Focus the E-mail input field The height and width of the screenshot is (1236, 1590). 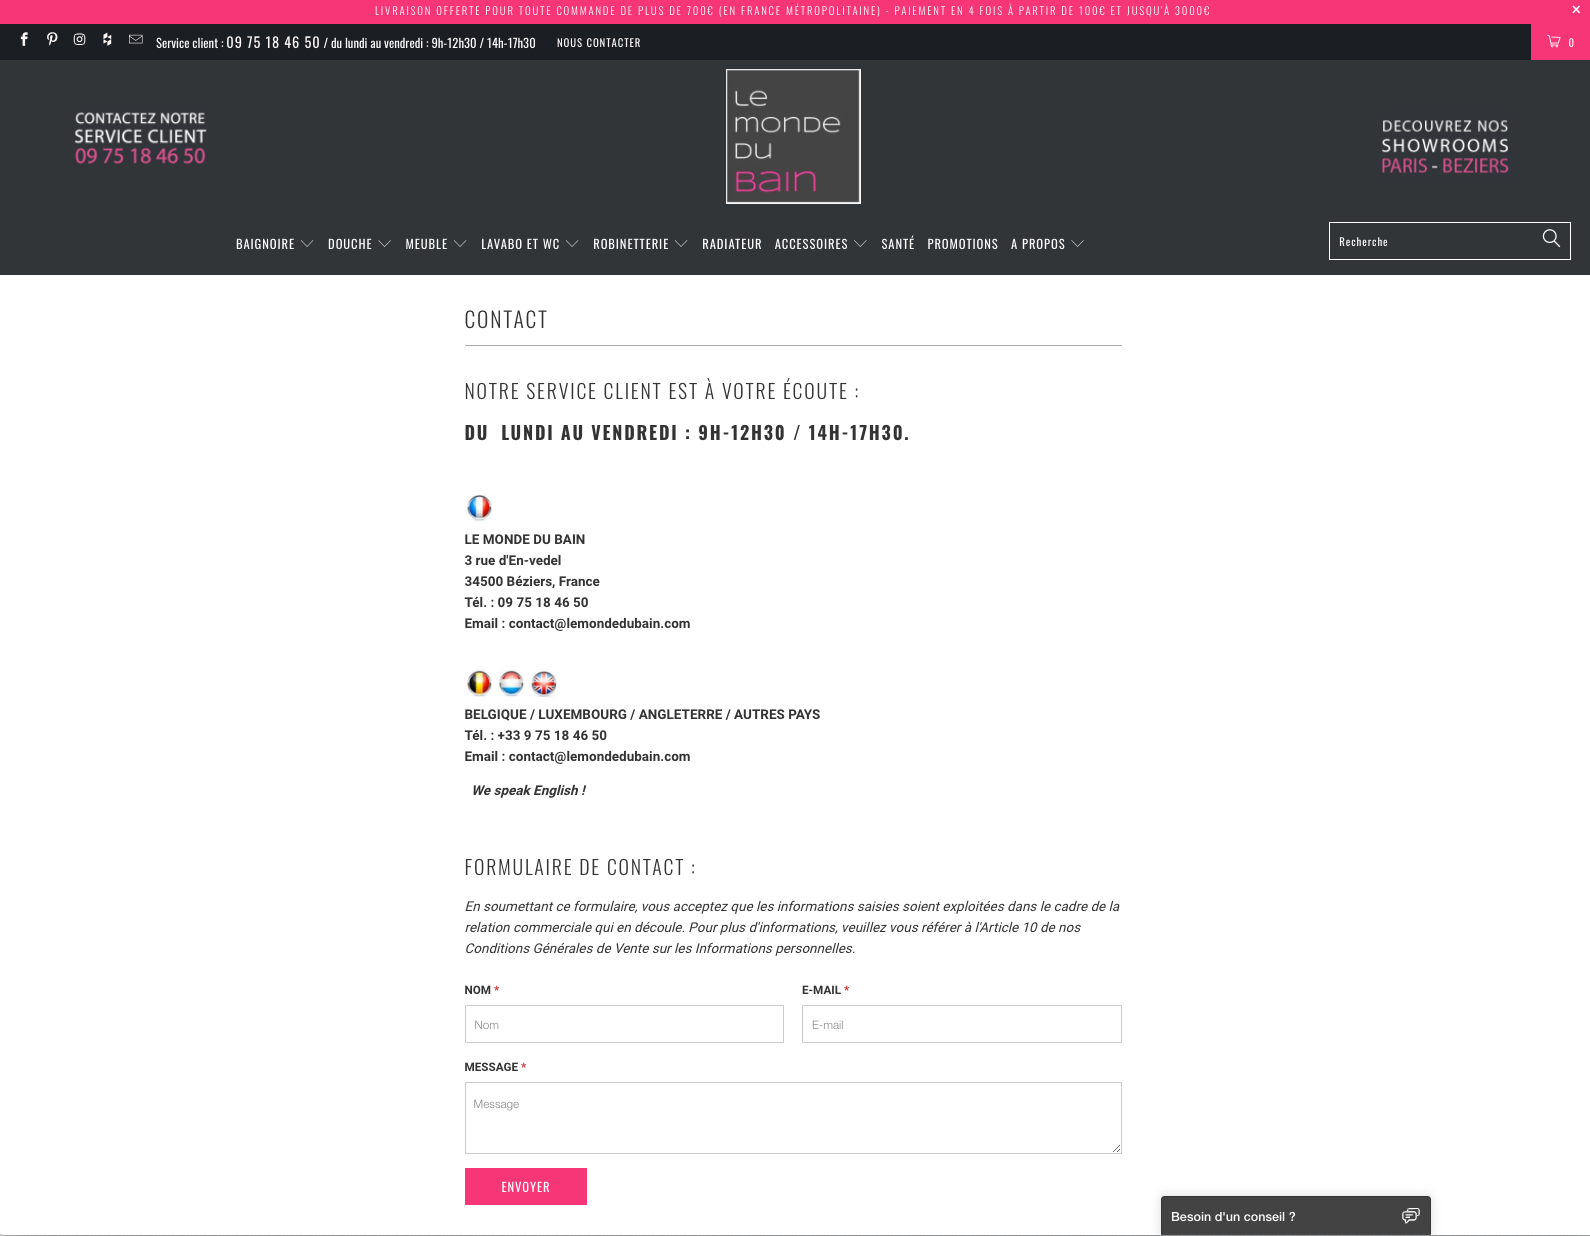962,1024
